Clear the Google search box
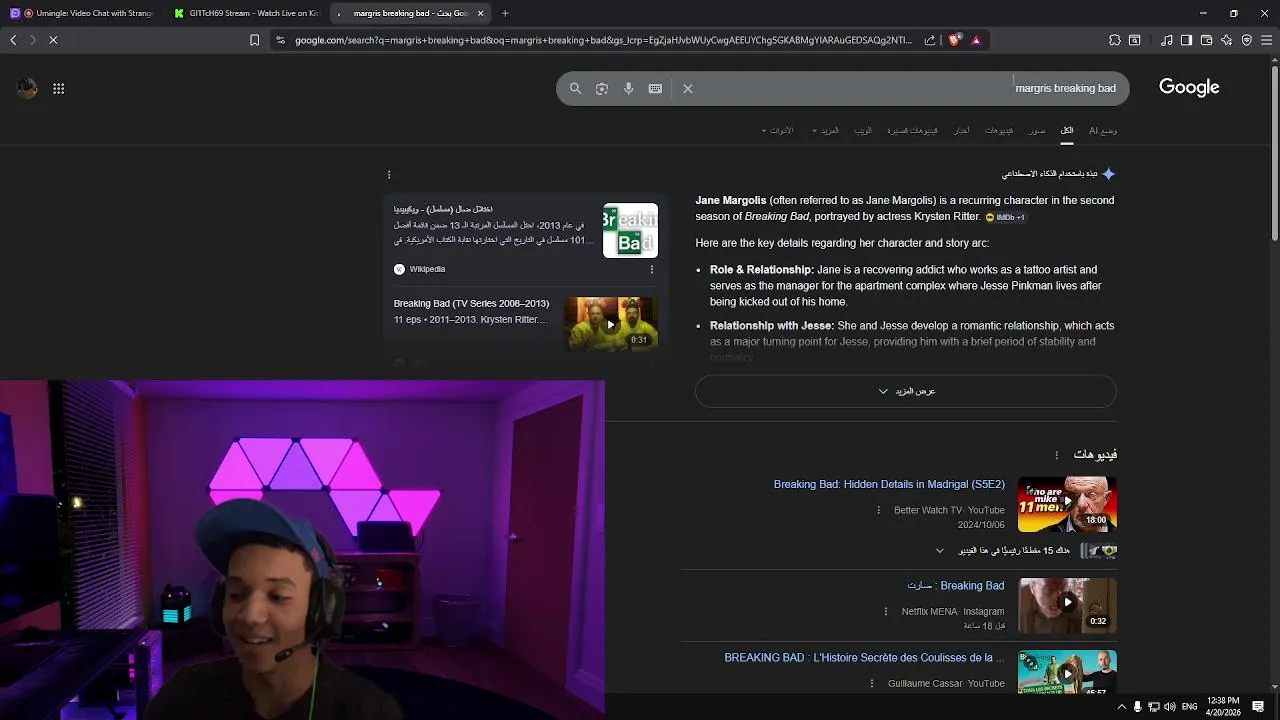Viewport: 1280px width, 720px height. click(x=688, y=88)
